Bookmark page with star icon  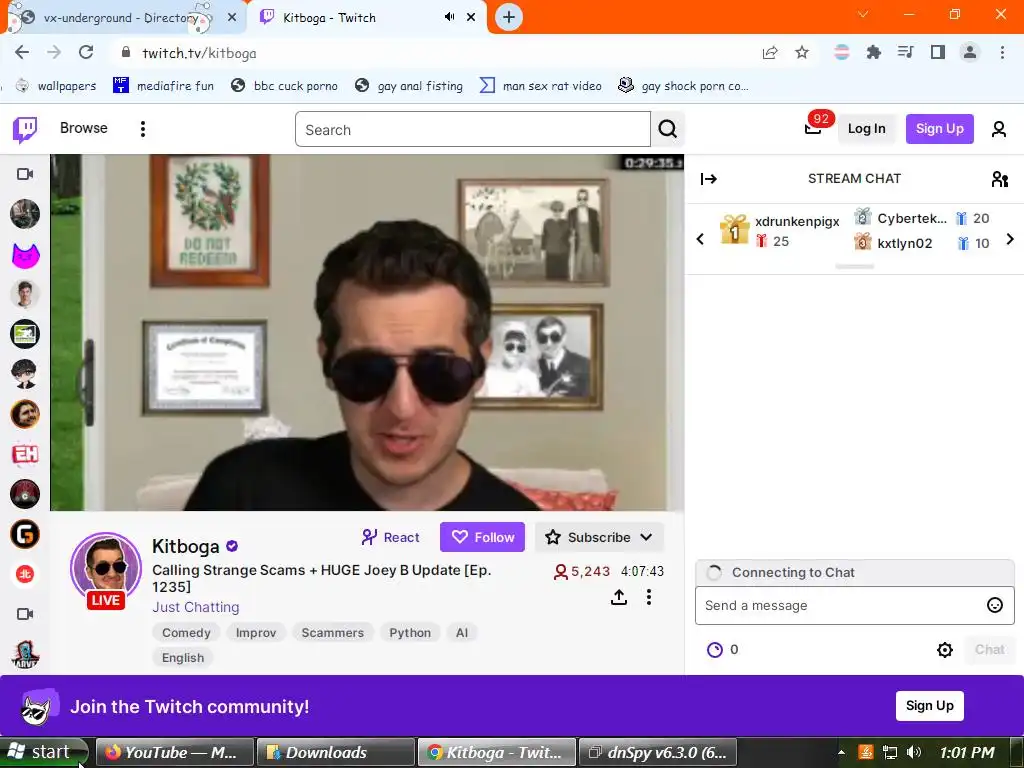802,53
